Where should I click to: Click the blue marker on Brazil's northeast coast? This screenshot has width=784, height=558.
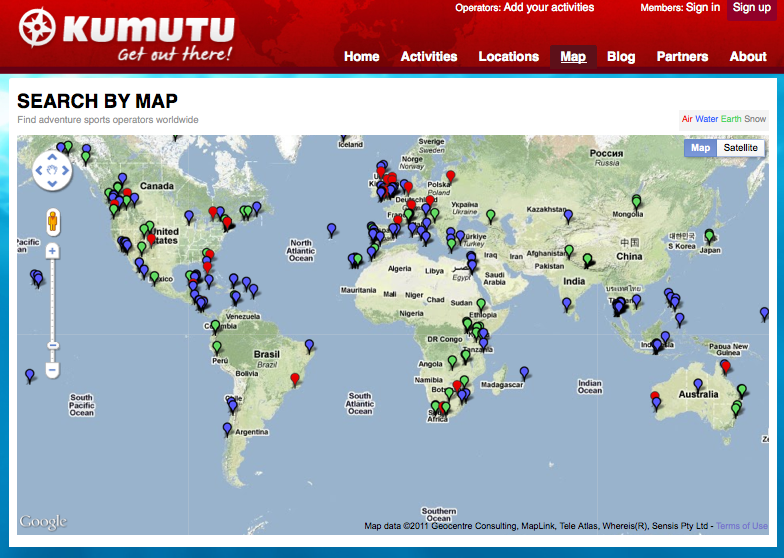coord(310,346)
